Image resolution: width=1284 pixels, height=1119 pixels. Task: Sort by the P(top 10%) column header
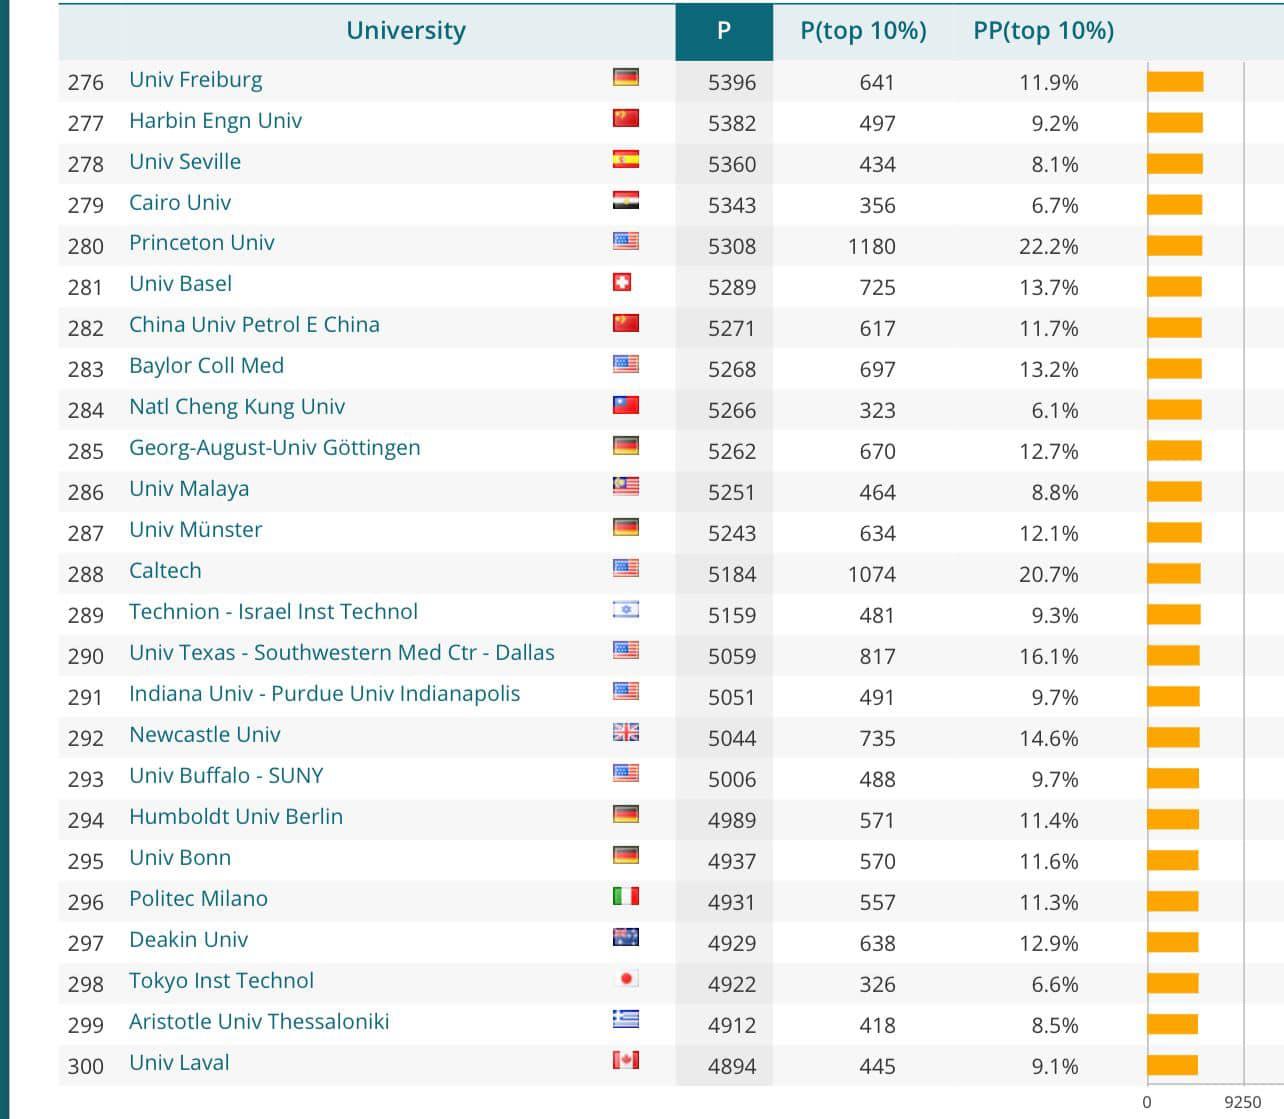click(863, 31)
